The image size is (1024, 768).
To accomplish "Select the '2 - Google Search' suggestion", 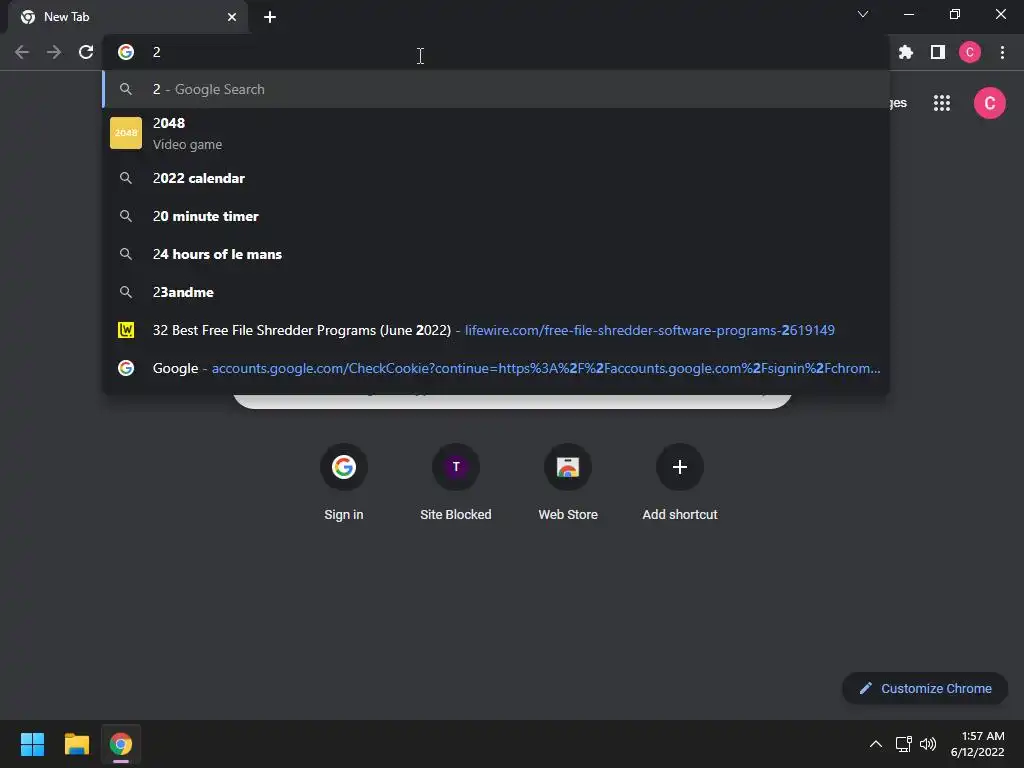I will pos(496,89).
